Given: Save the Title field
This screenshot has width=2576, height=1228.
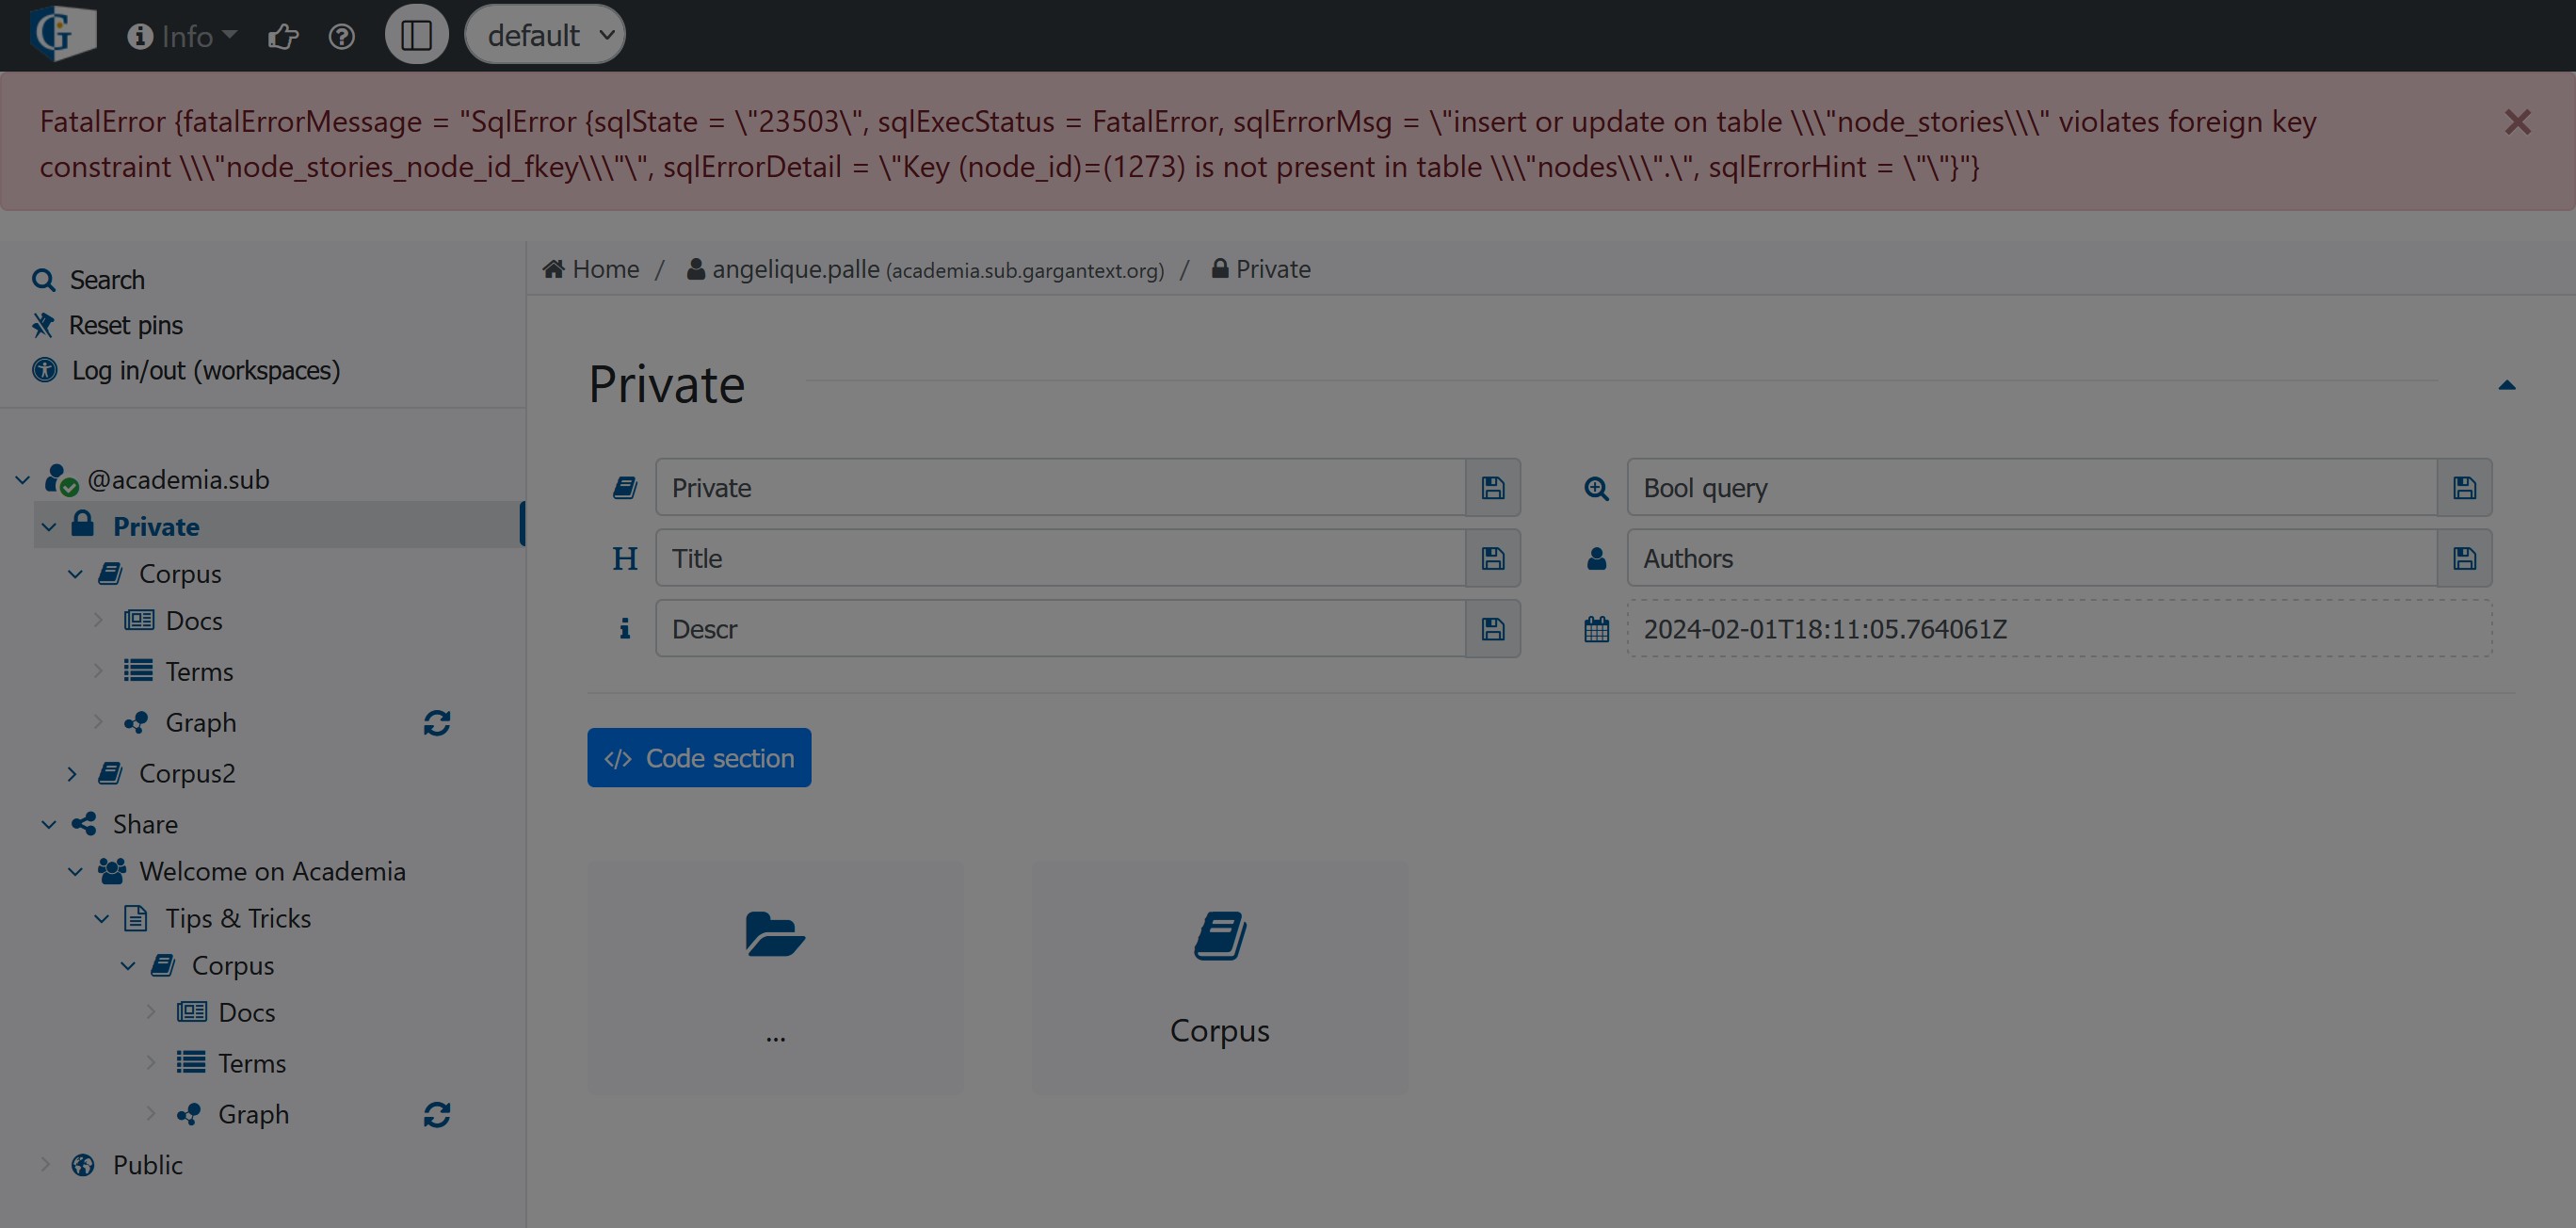Looking at the screenshot, I should (x=1493, y=557).
